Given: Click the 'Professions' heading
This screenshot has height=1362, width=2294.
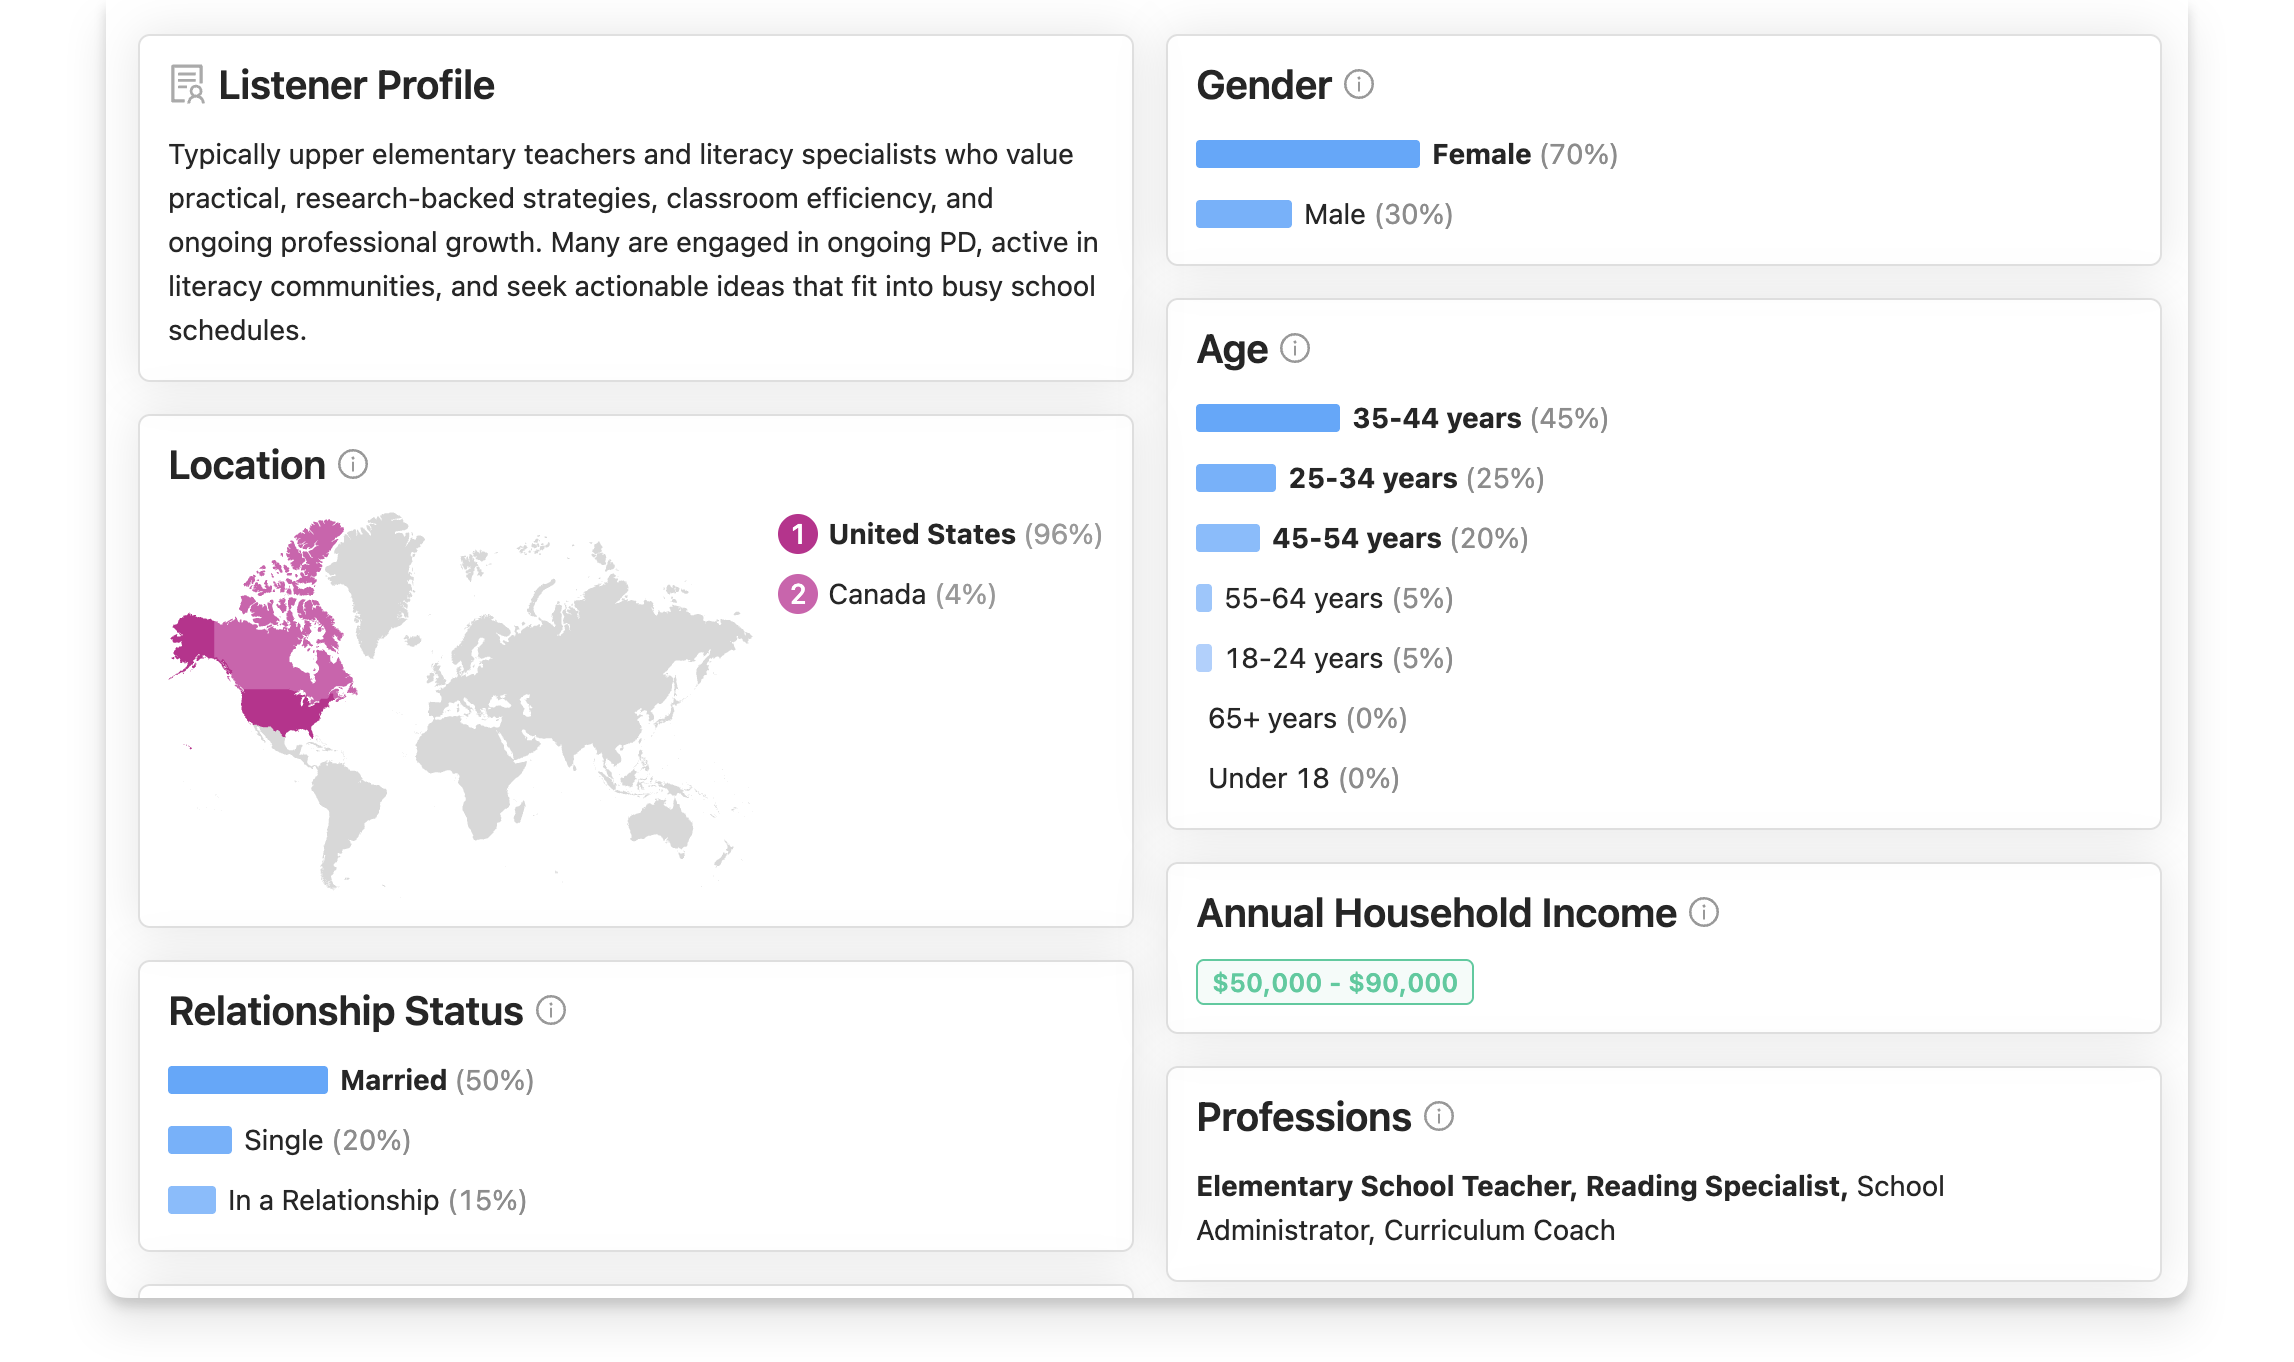Looking at the screenshot, I should click(x=1304, y=1117).
